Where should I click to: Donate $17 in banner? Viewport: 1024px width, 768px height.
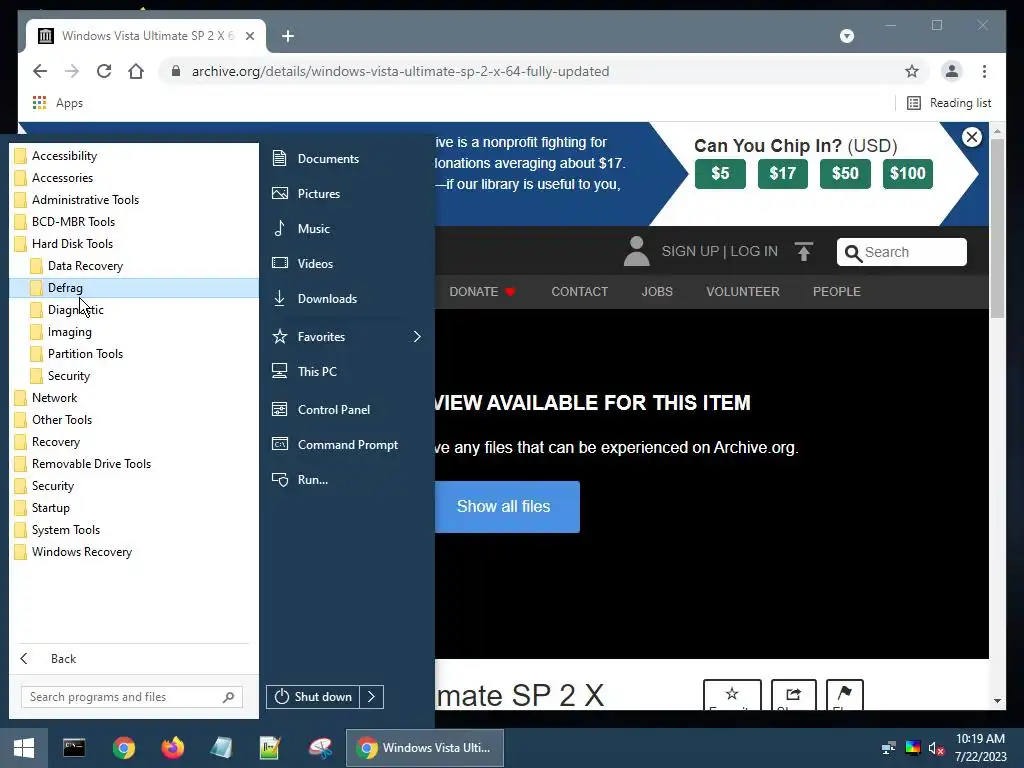point(782,173)
